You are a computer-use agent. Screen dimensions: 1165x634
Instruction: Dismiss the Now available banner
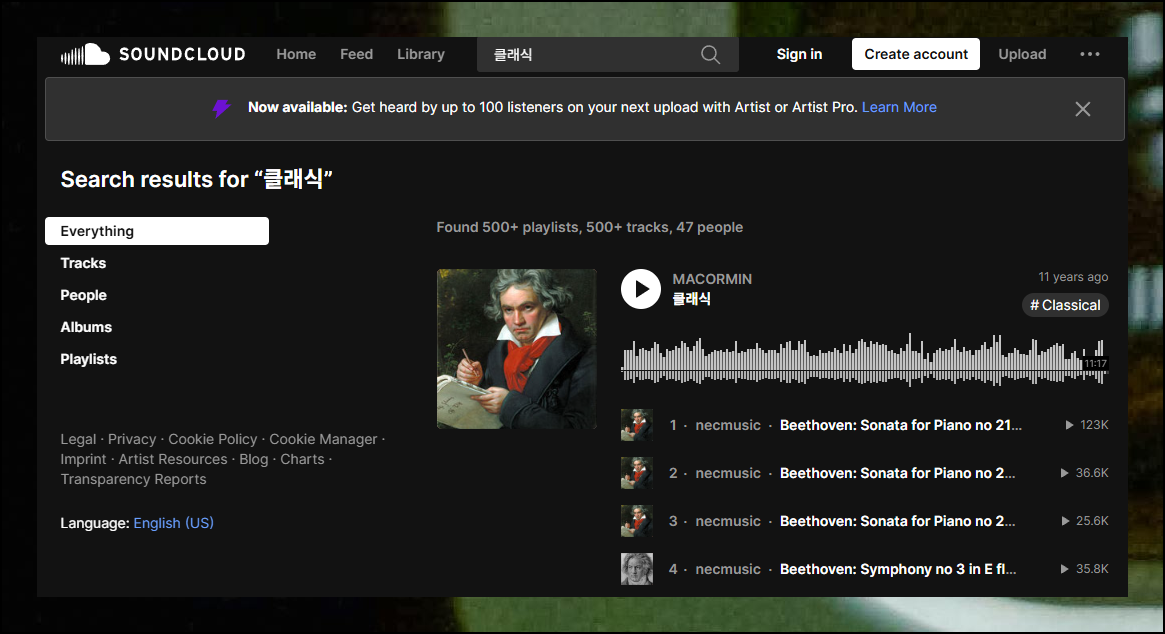[x=1083, y=109]
